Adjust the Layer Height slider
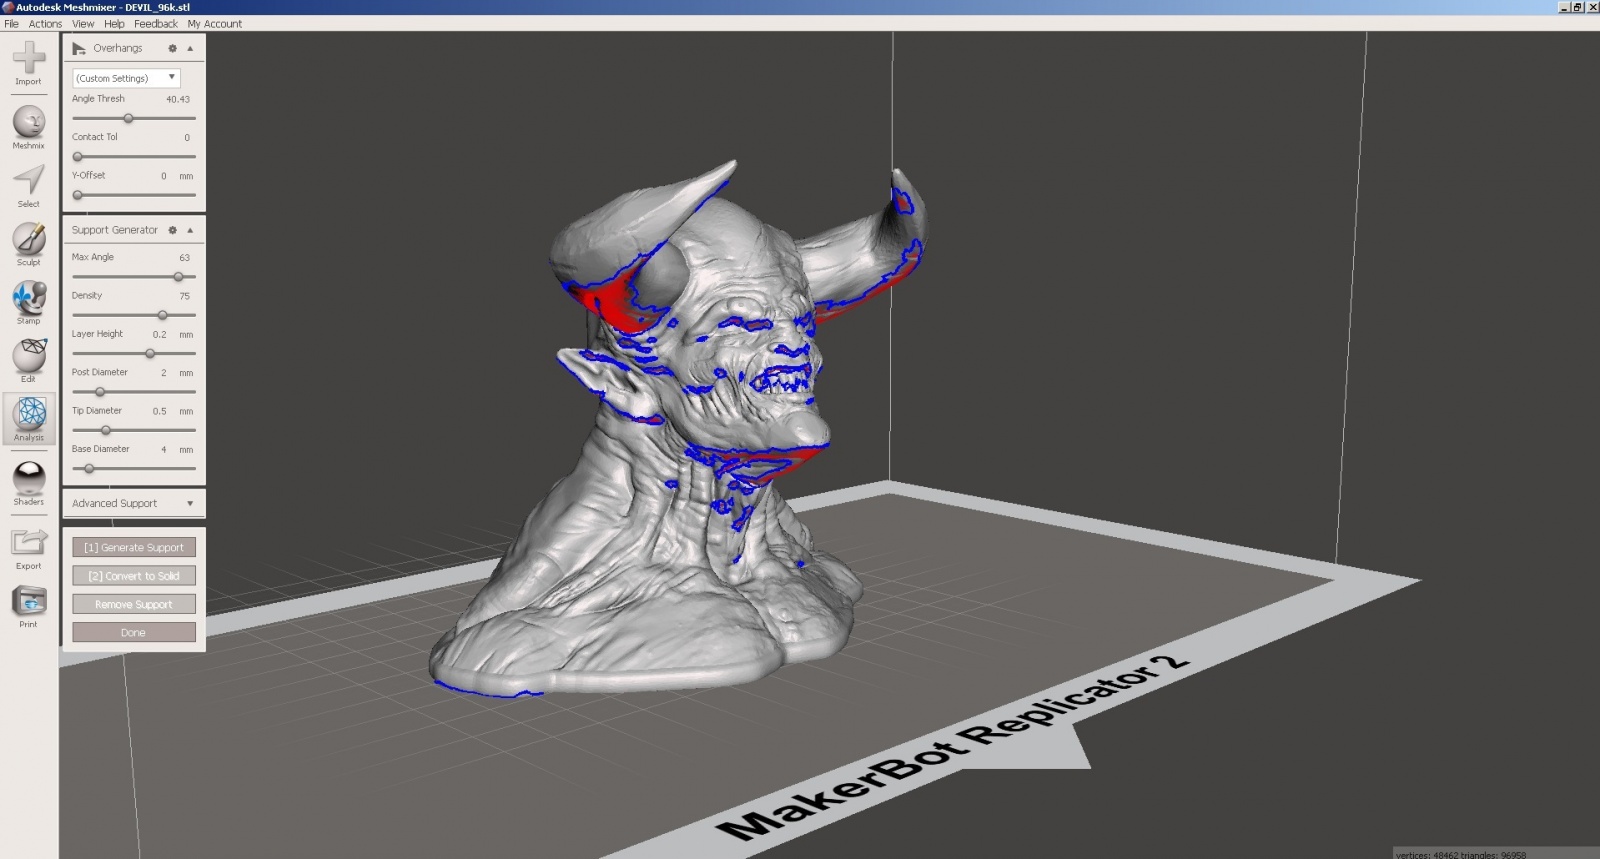1600x859 pixels. pyautogui.click(x=150, y=353)
